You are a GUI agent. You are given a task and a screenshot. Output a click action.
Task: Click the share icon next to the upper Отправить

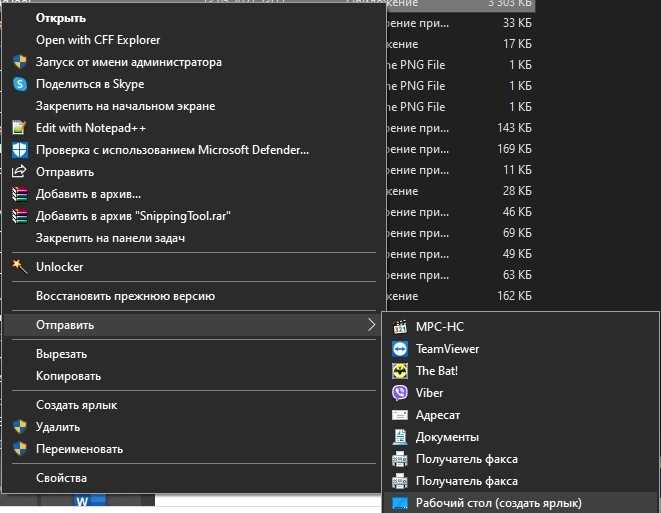pos(19,172)
